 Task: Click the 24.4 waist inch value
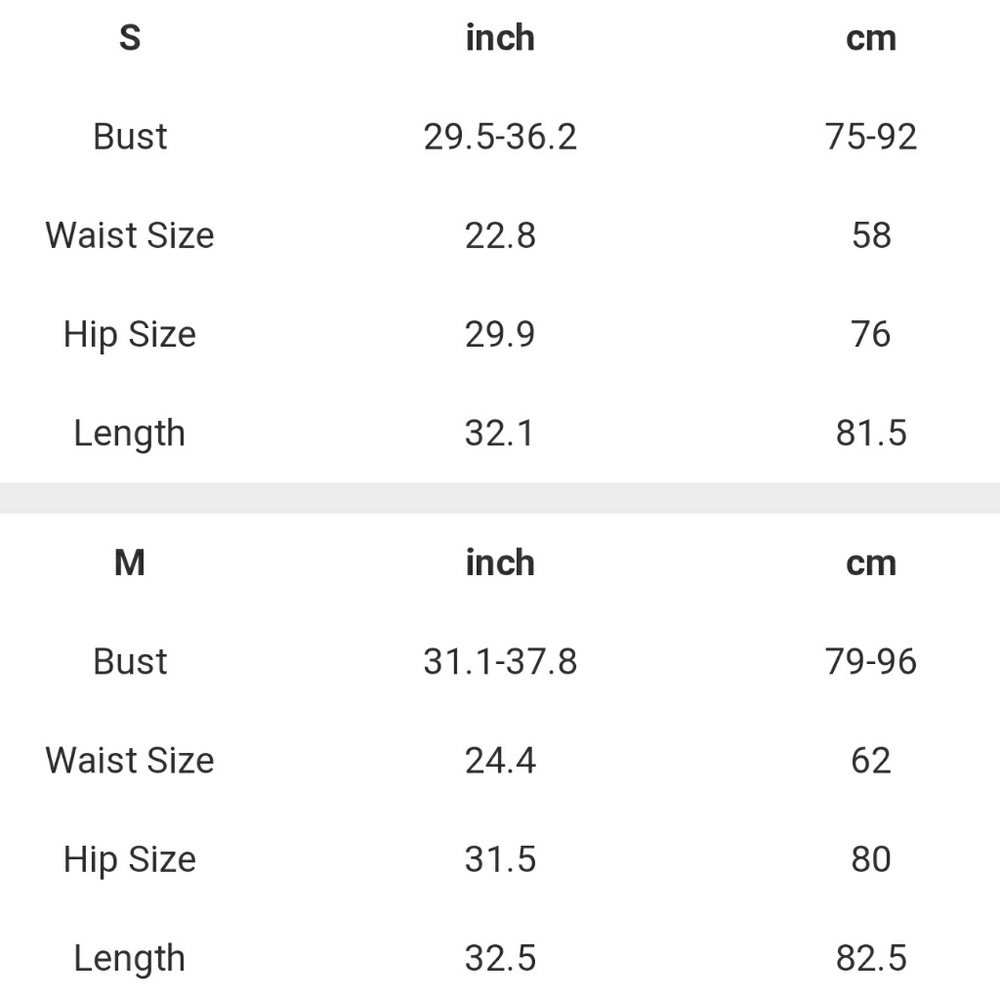(500, 760)
